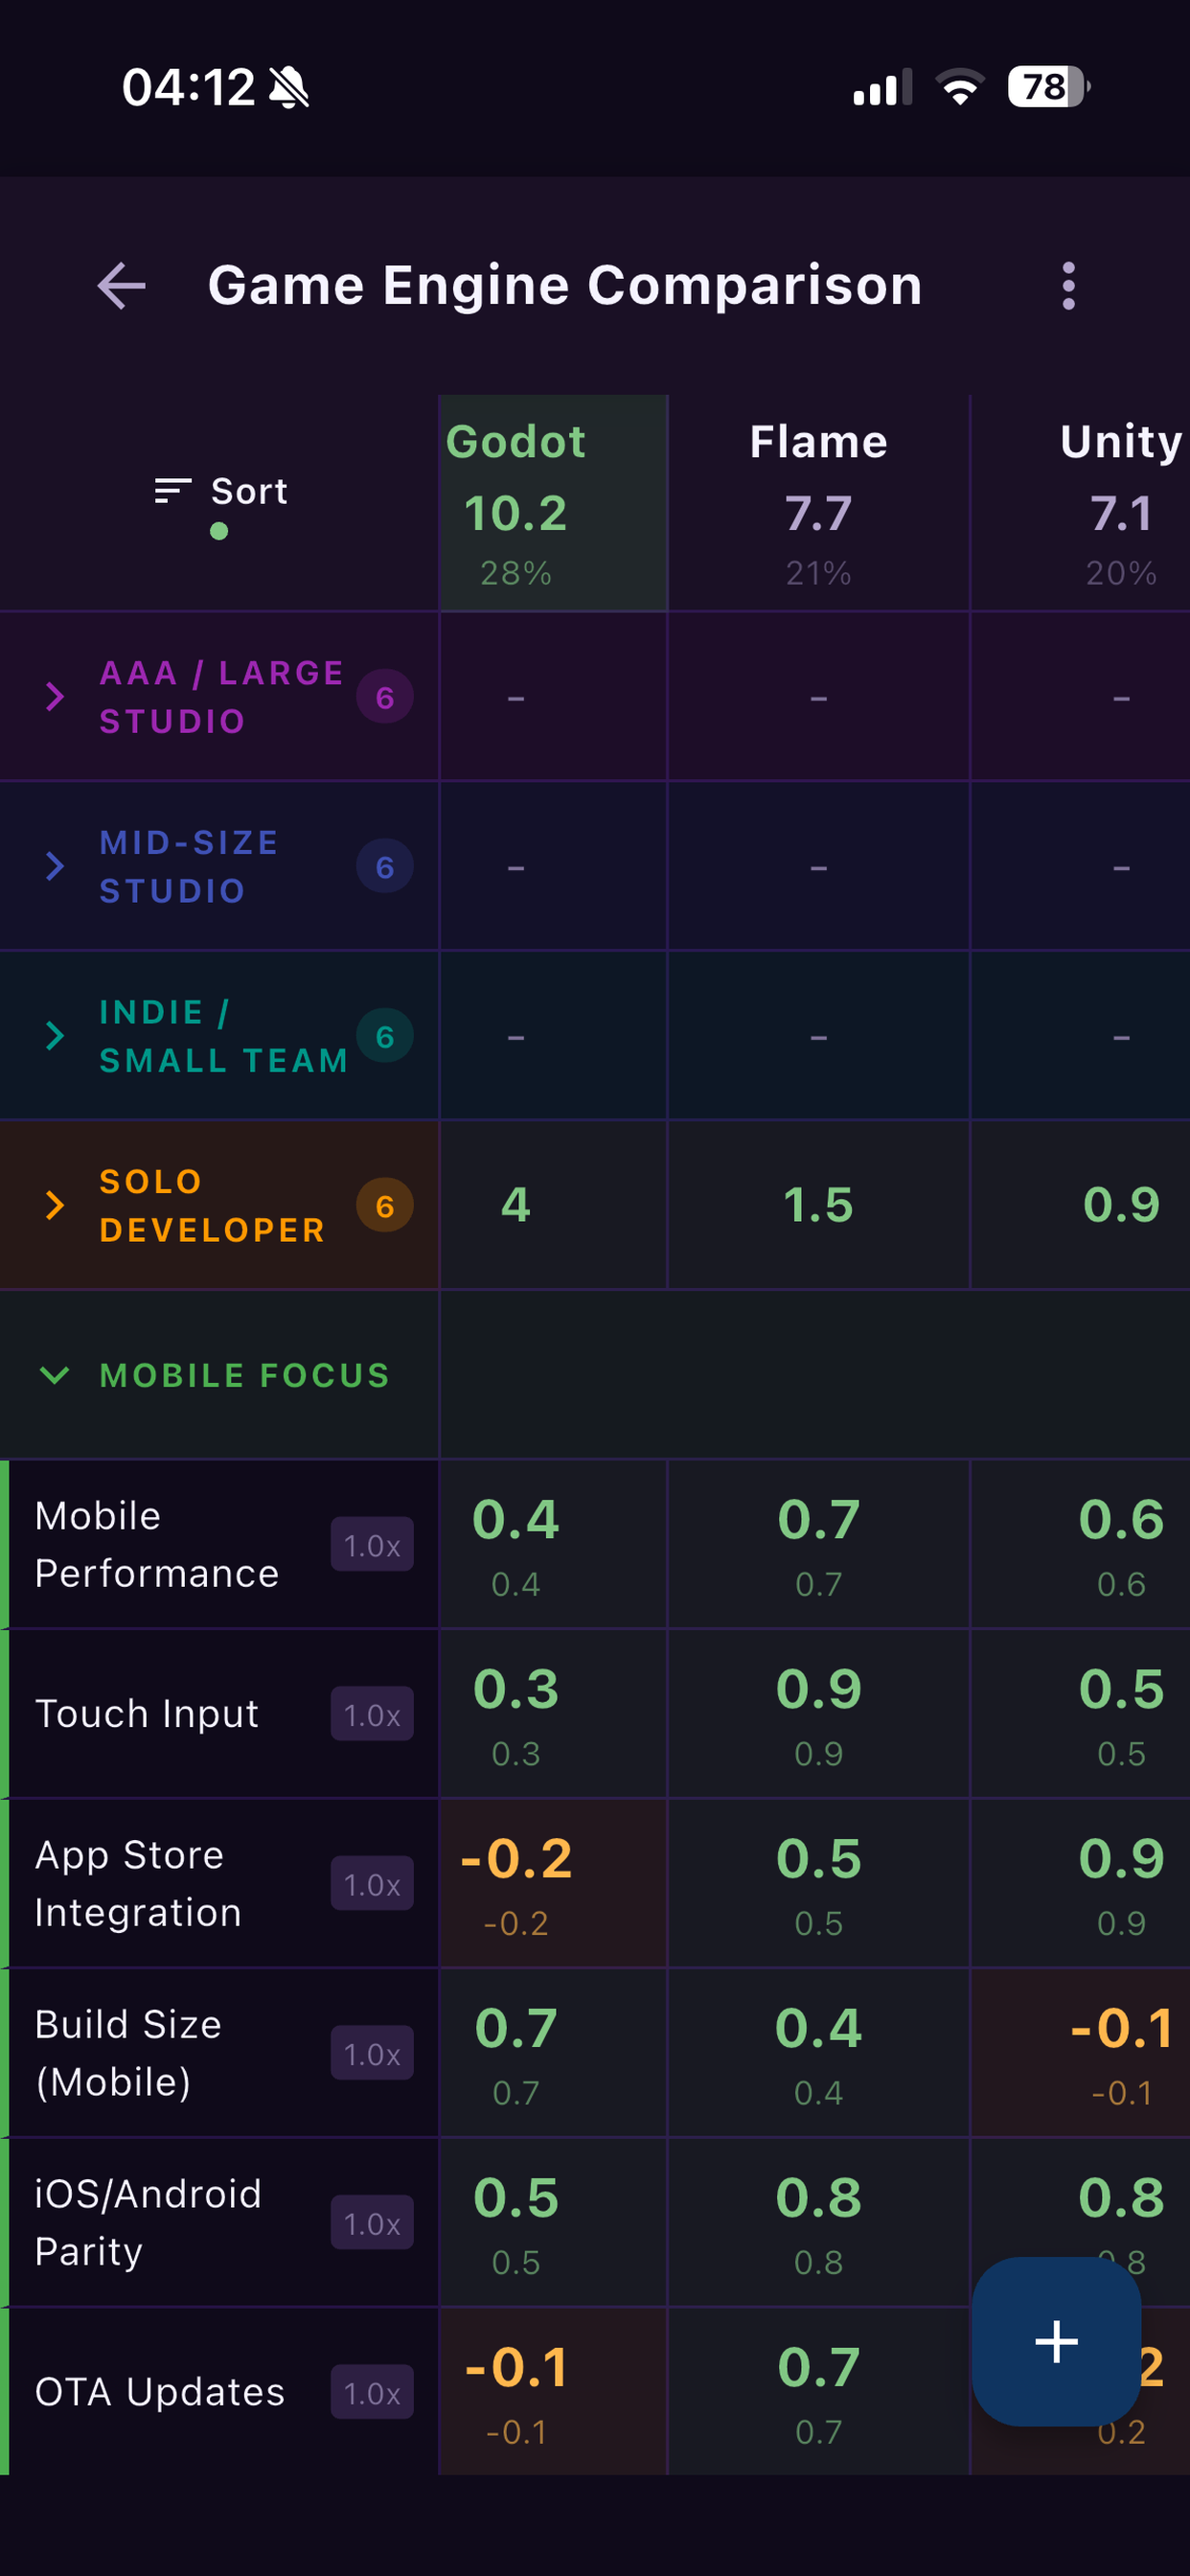The width and height of the screenshot is (1190, 2576).
Task: Tap Godot's AAA / Large Studio dash cell
Action: pyautogui.click(x=553, y=697)
